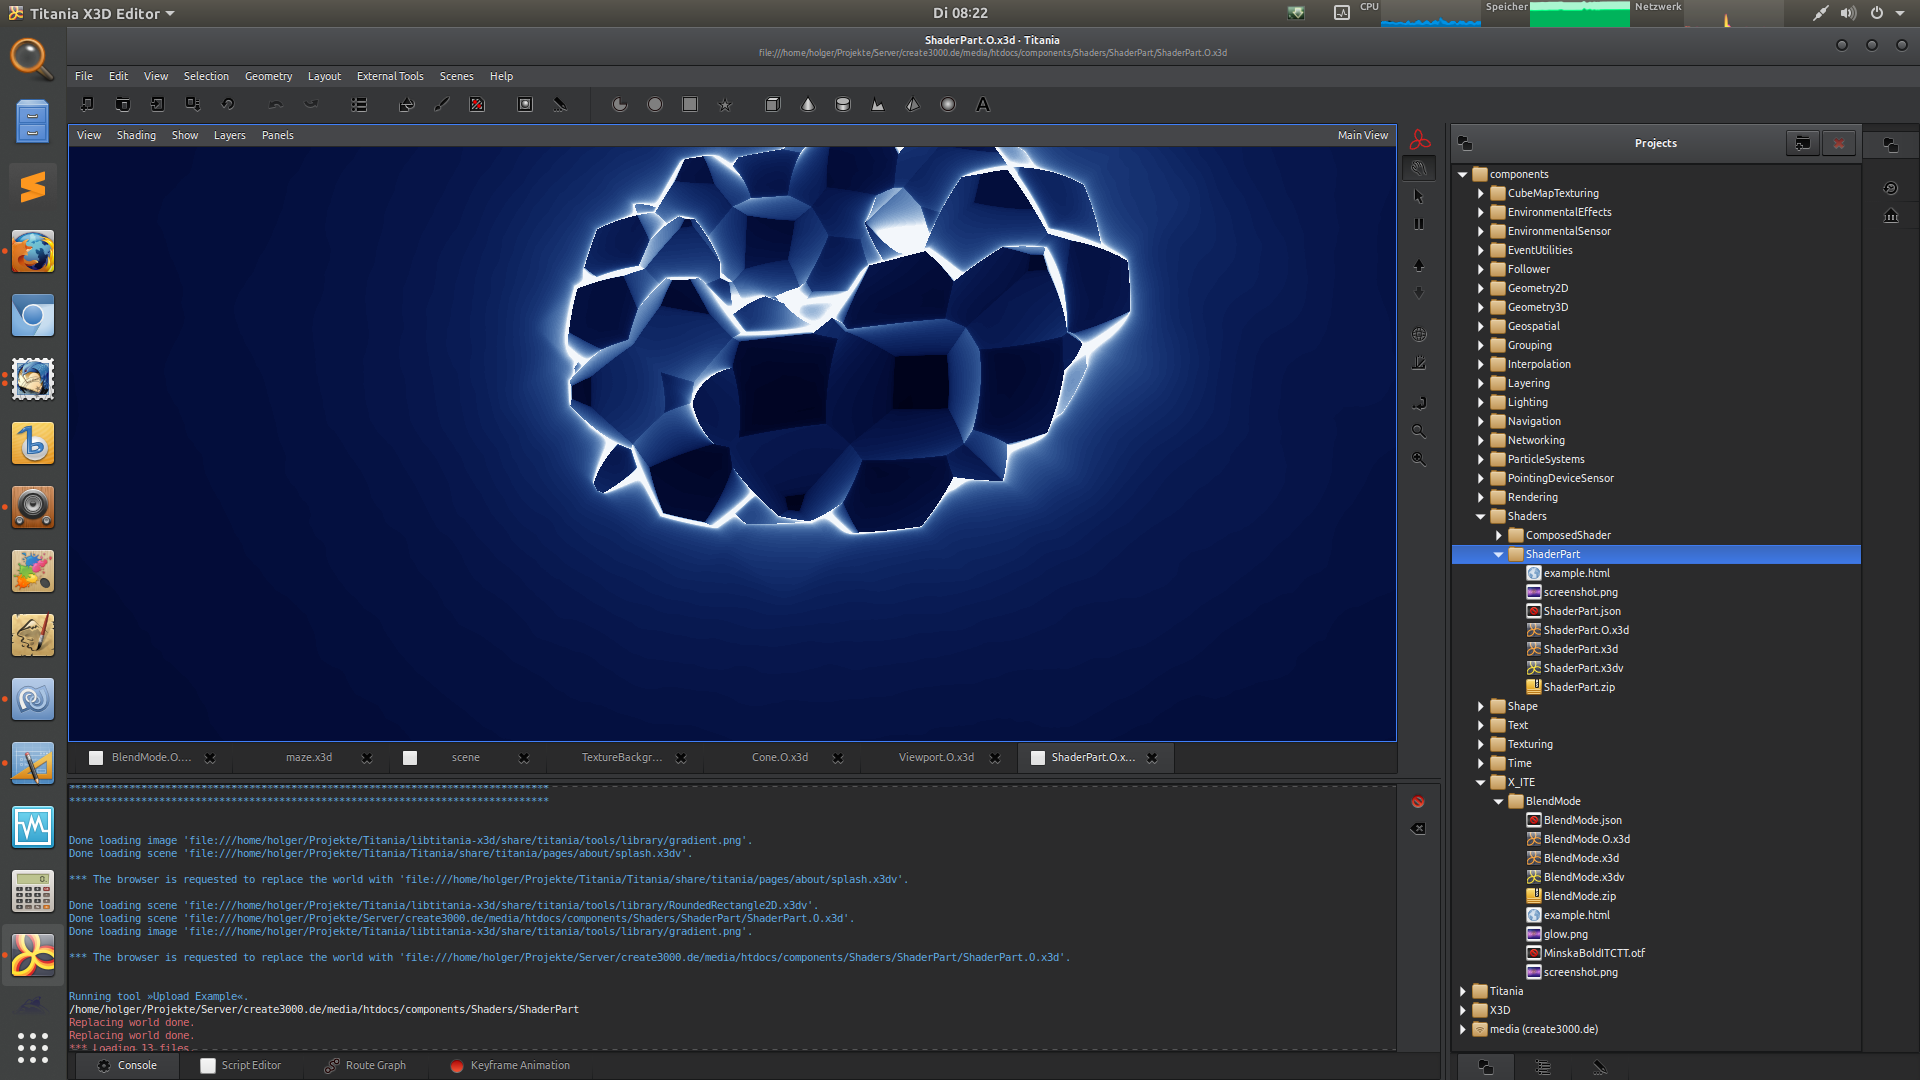
Task: Select the hand navigation tool
Action: (1418, 168)
